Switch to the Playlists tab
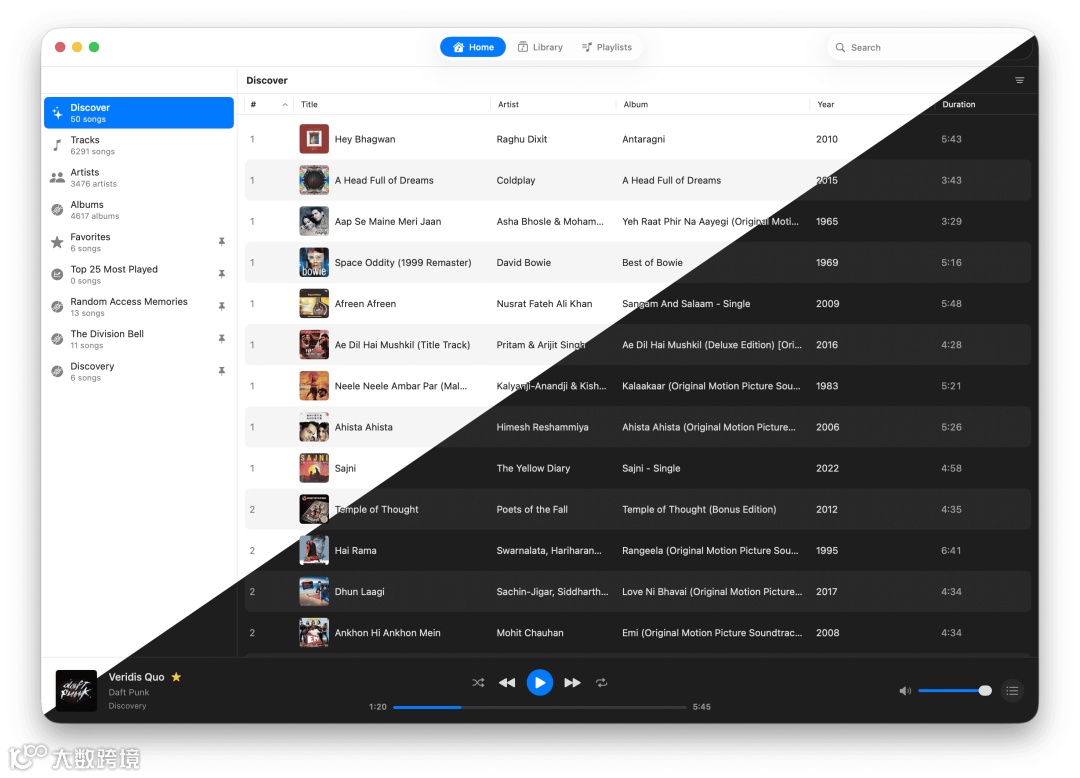The height and width of the screenshot is (778, 1080). click(607, 47)
